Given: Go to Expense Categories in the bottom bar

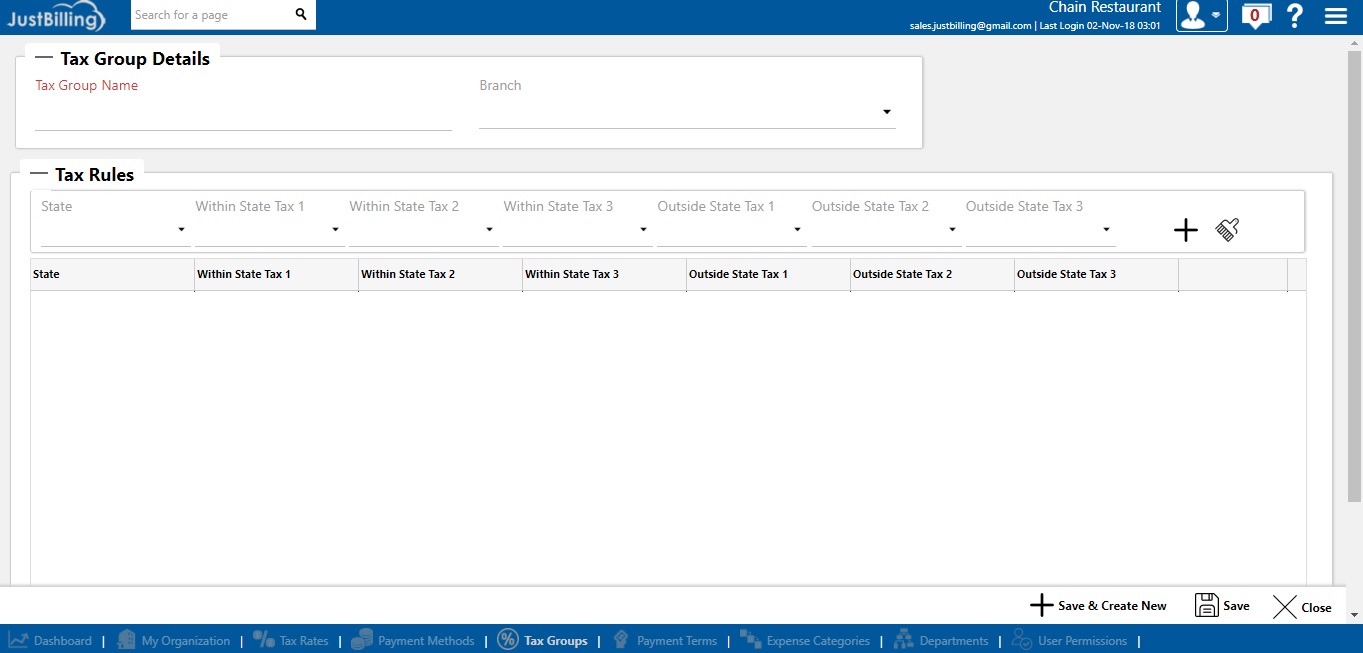Looking at the screenshot, I should pyautogui.click(x=818, y=641).
